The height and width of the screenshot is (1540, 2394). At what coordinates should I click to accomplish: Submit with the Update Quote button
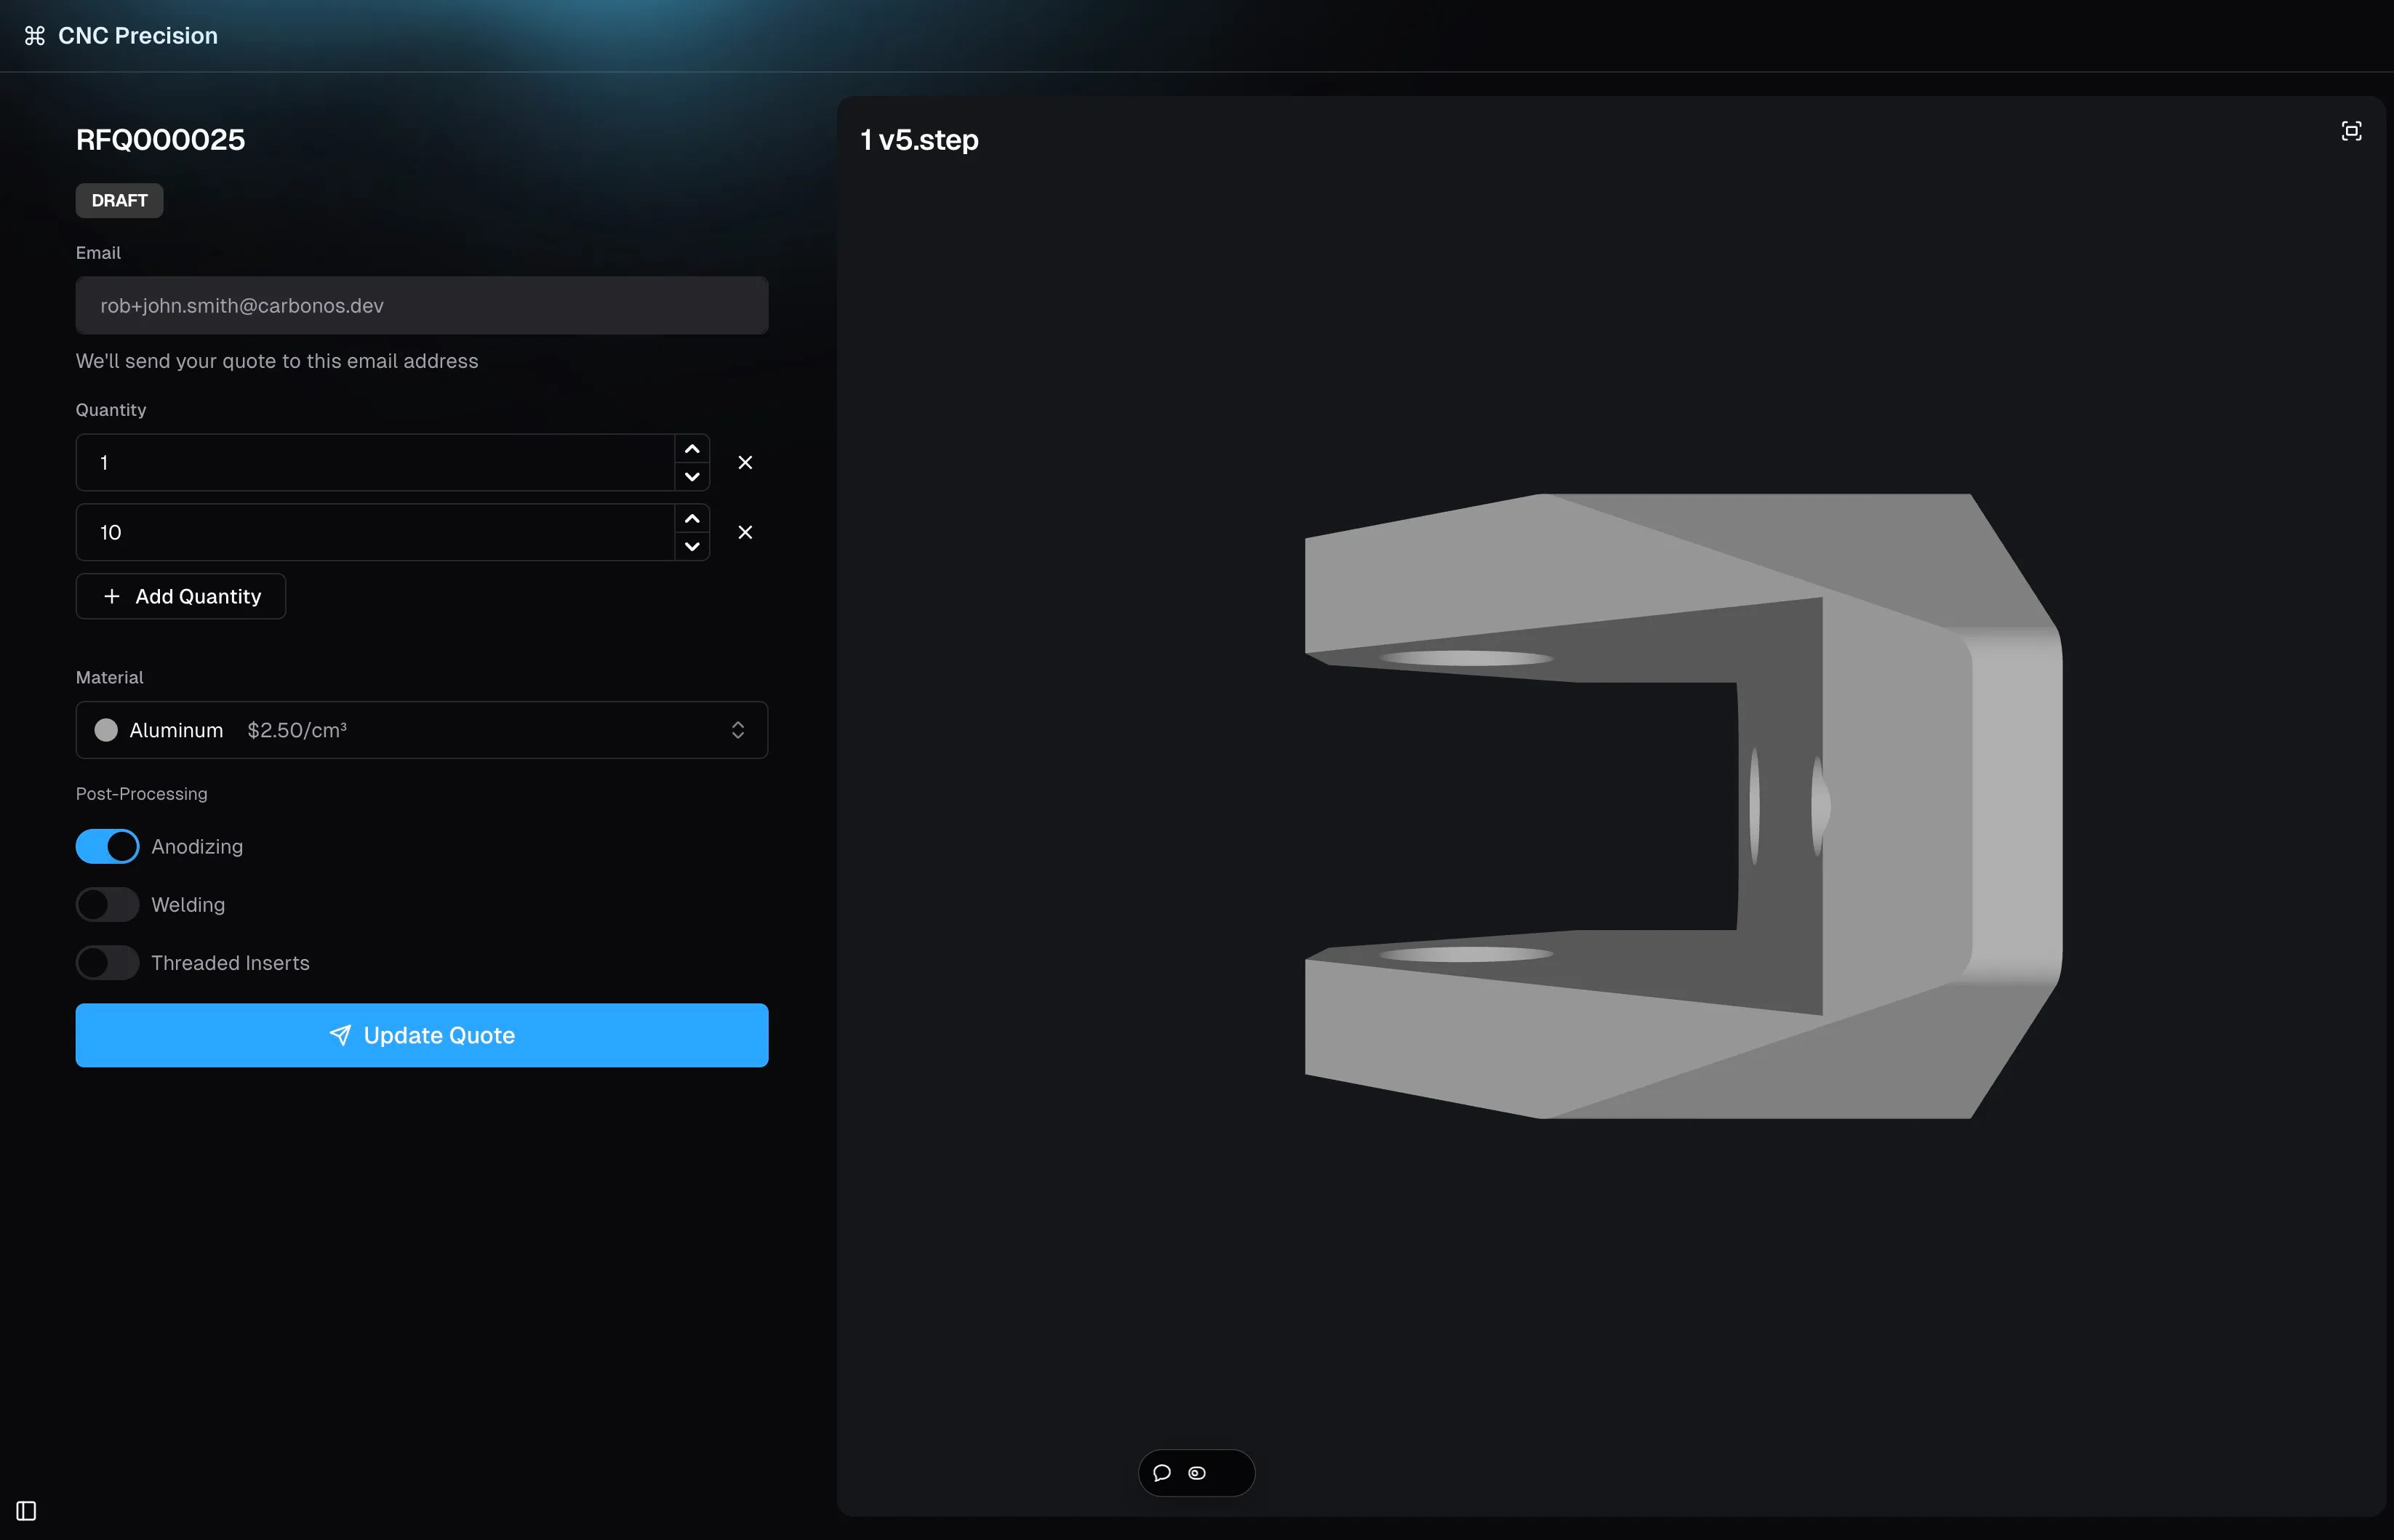click(422, 1035)
